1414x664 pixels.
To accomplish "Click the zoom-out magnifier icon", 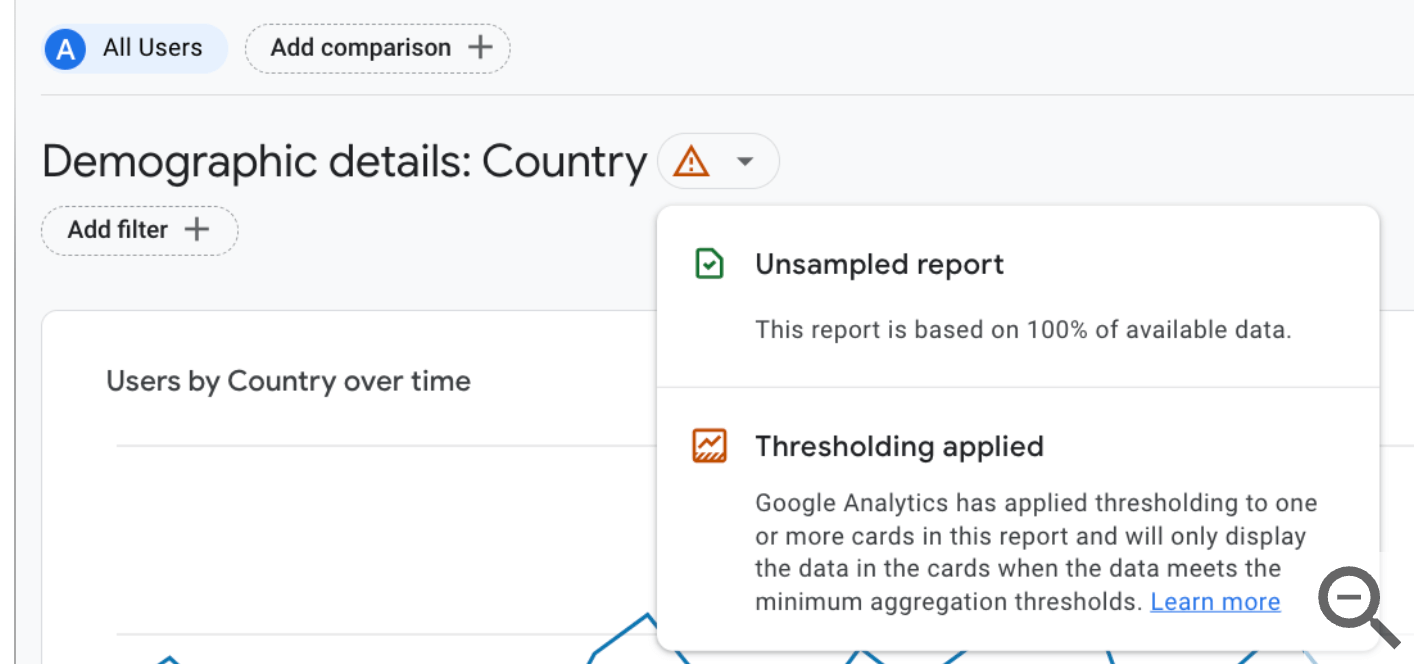I will pos(1359,605).
